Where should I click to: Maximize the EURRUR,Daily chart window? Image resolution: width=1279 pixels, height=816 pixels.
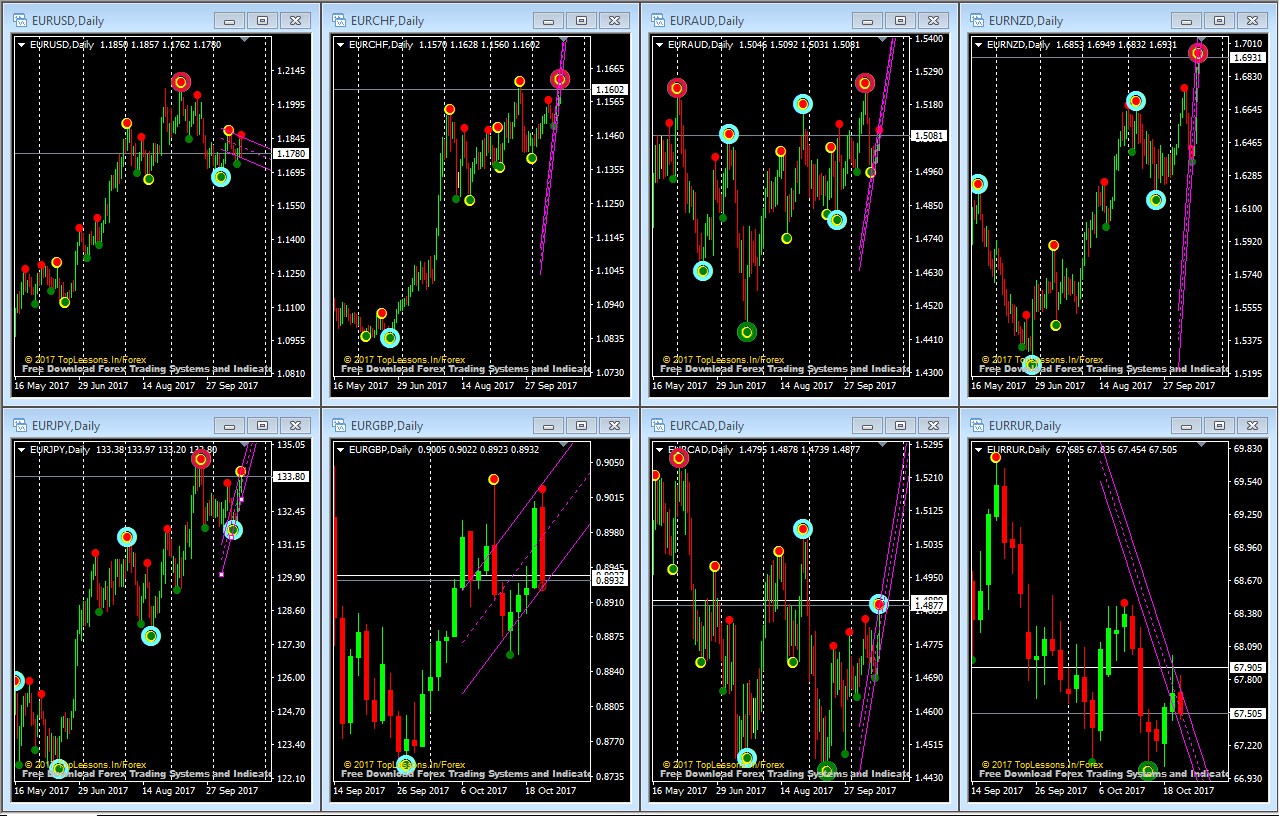coord(1220,425)
